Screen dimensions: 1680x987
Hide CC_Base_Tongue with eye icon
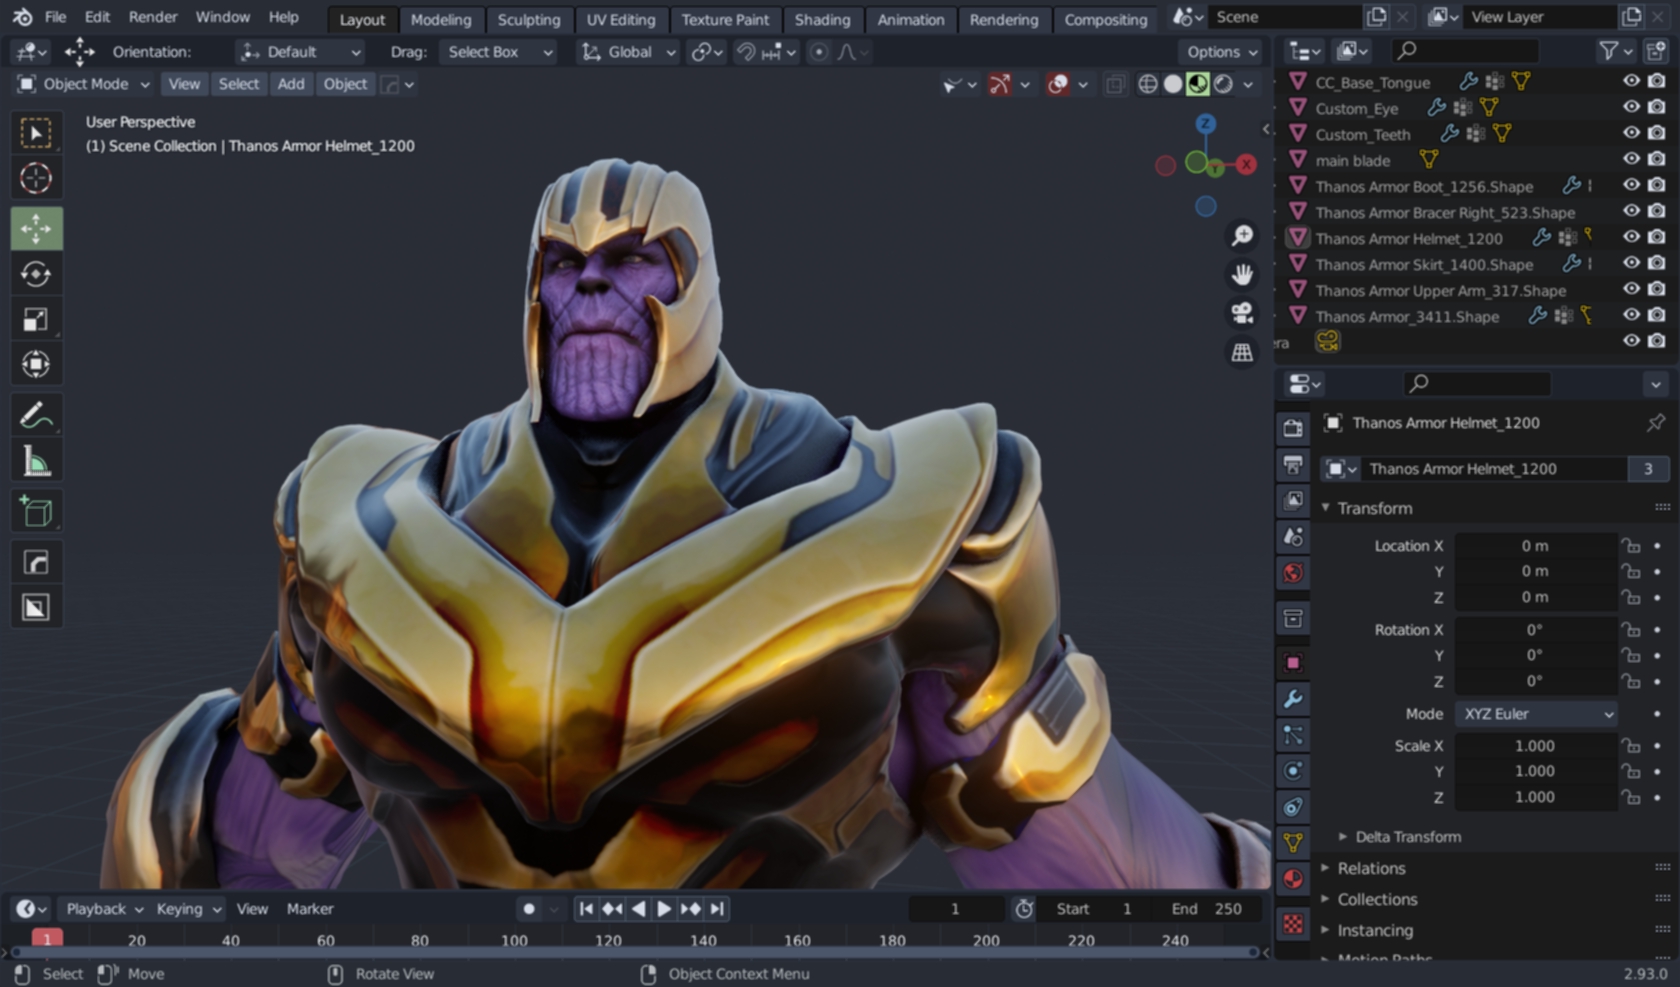[x=1631, y=81]
